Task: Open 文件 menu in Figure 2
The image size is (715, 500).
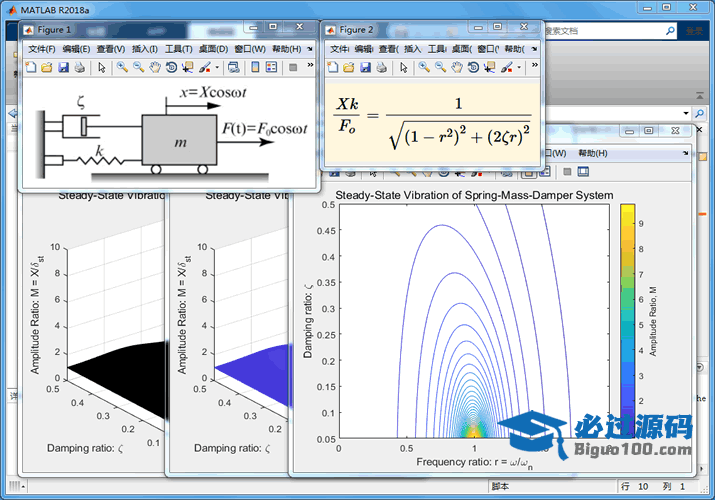Action: [340, 49]
